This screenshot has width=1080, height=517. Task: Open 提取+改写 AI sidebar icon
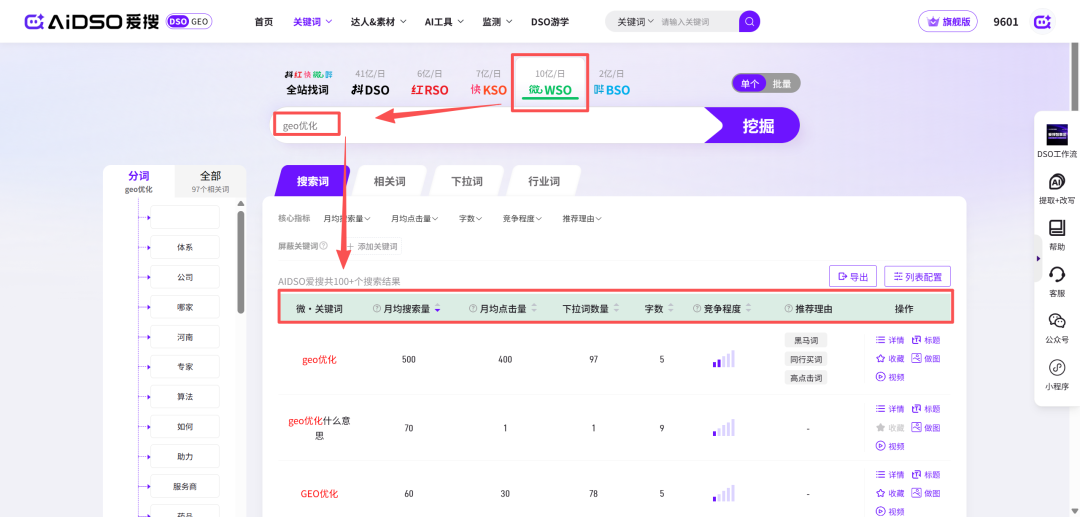(x=1057, y=182)
